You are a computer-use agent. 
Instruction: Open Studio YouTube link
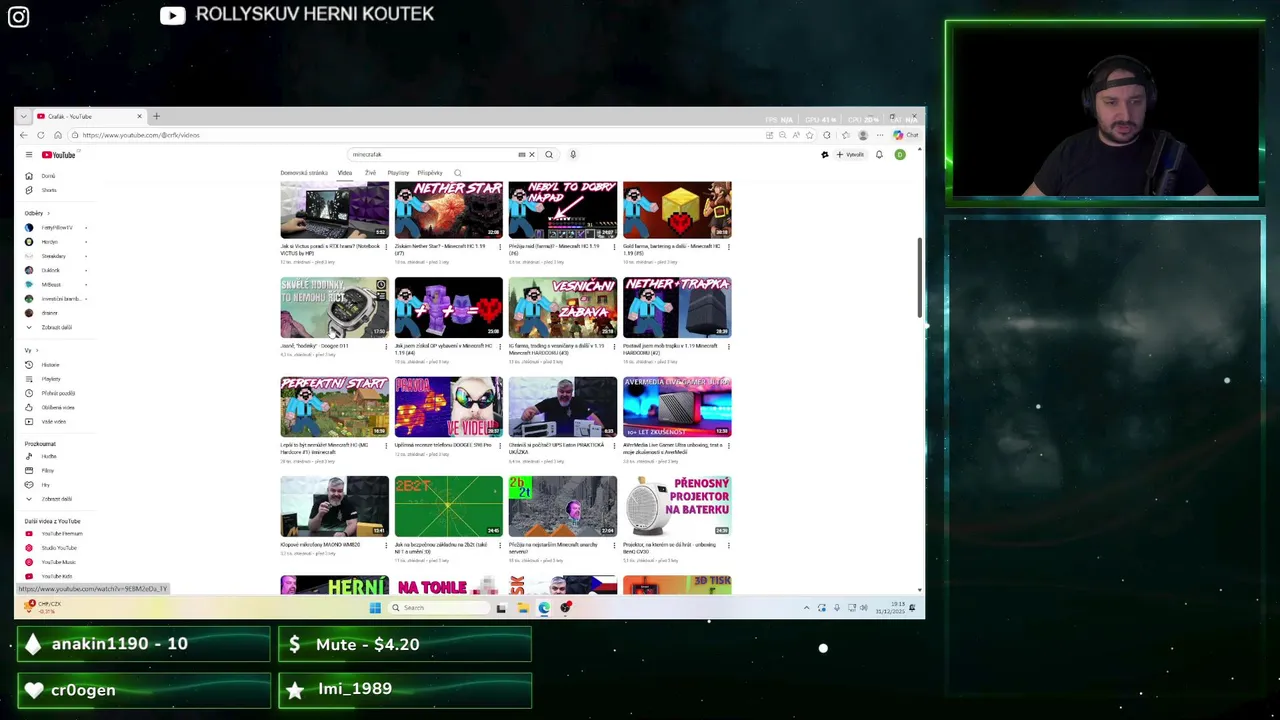pyautogui.click(x=59, y=548)
